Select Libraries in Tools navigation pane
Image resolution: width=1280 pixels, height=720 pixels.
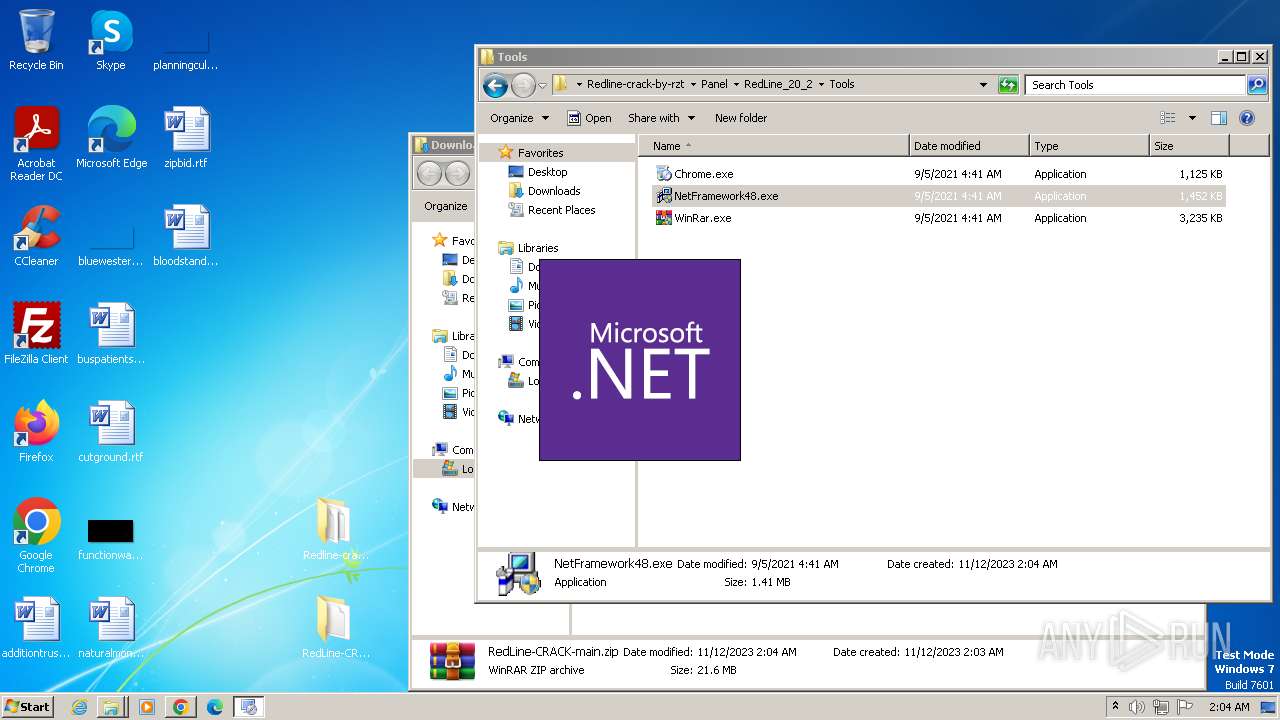point(538,248)
